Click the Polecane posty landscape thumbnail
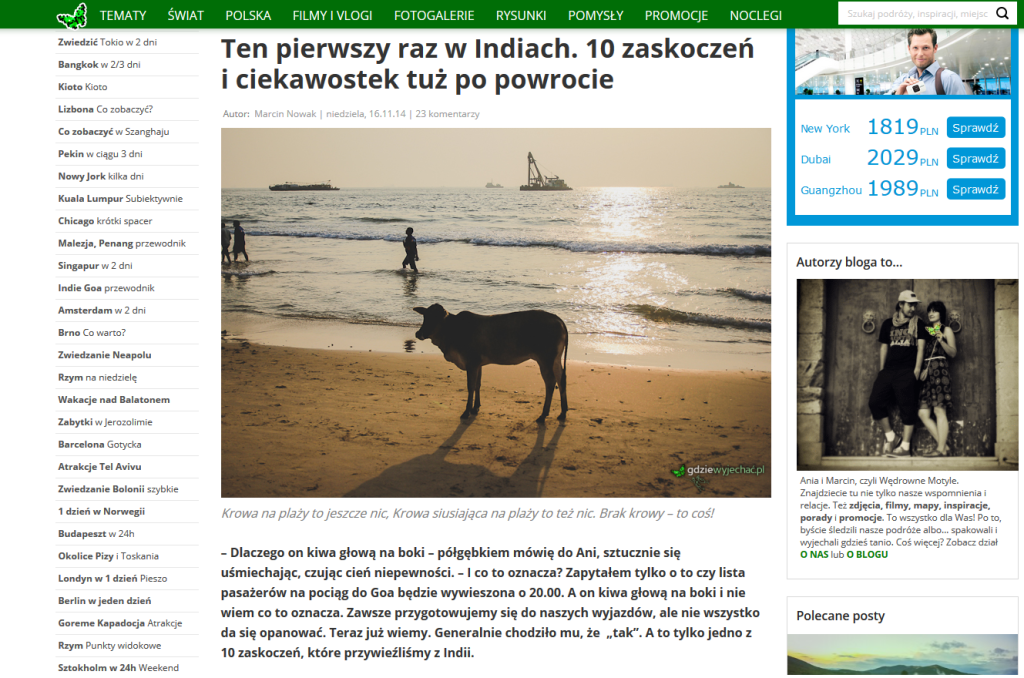Viewport: 1024px width, 678px height. [x=902, y=654]
